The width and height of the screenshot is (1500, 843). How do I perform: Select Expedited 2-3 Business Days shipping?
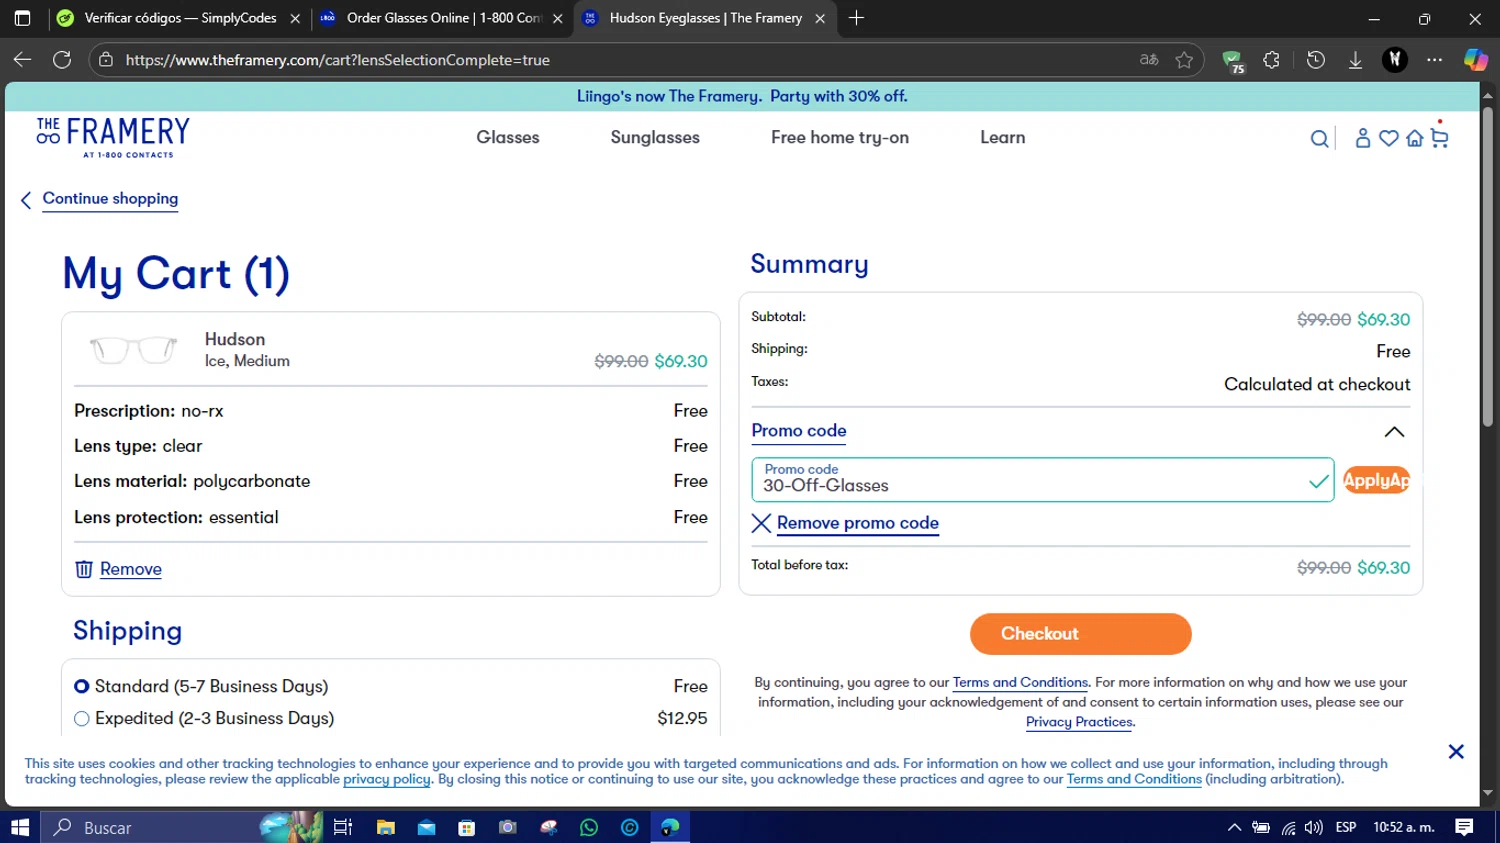click(x=82, y=719)
